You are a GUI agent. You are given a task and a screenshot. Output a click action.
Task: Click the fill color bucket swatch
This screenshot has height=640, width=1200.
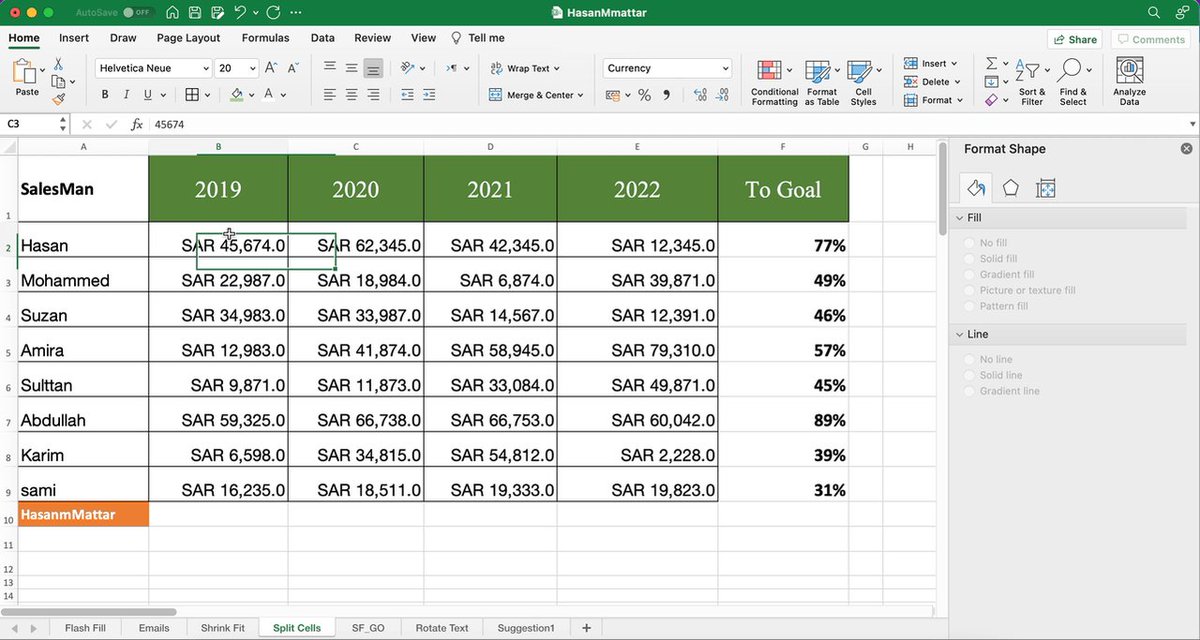pyautogui.click(x=236, y=95)
